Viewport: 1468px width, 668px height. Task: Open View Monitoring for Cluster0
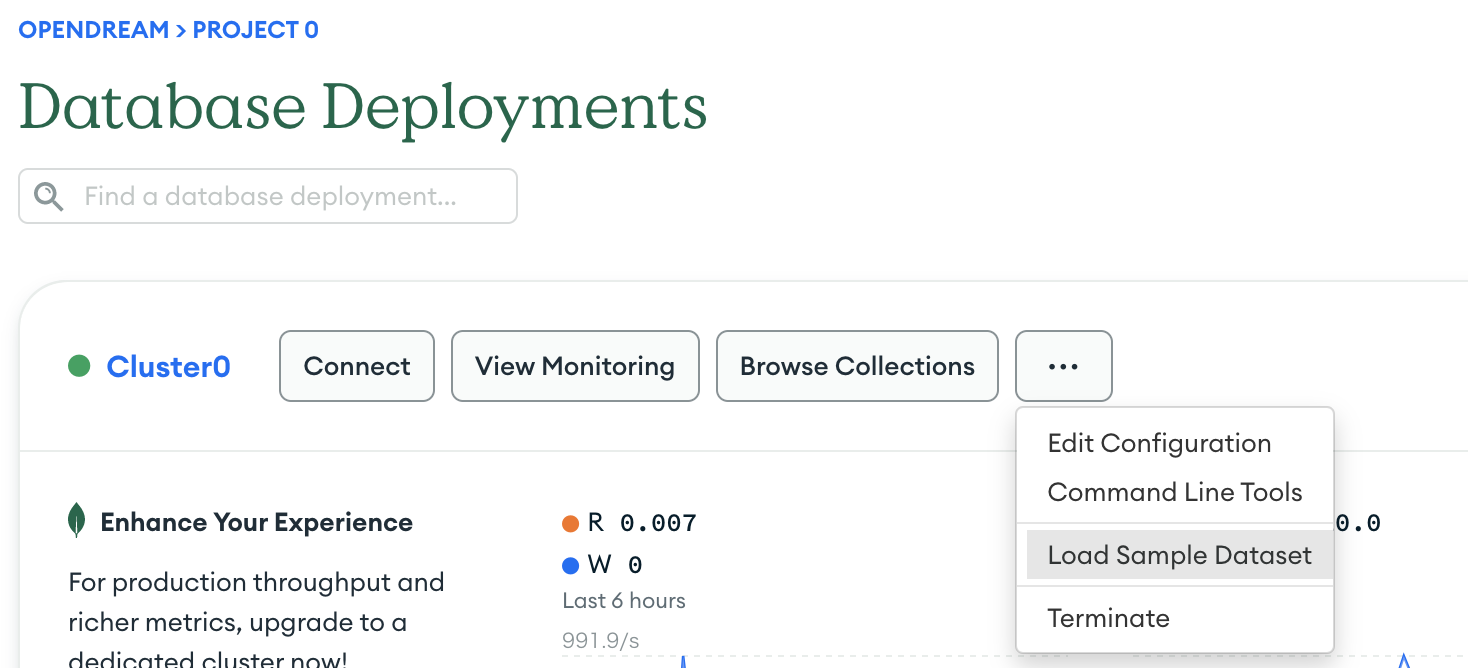point(575,366)
